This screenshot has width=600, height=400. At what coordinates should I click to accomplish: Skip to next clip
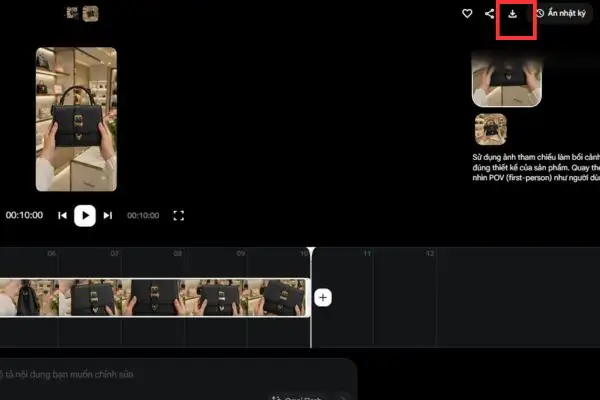(108, 216)
